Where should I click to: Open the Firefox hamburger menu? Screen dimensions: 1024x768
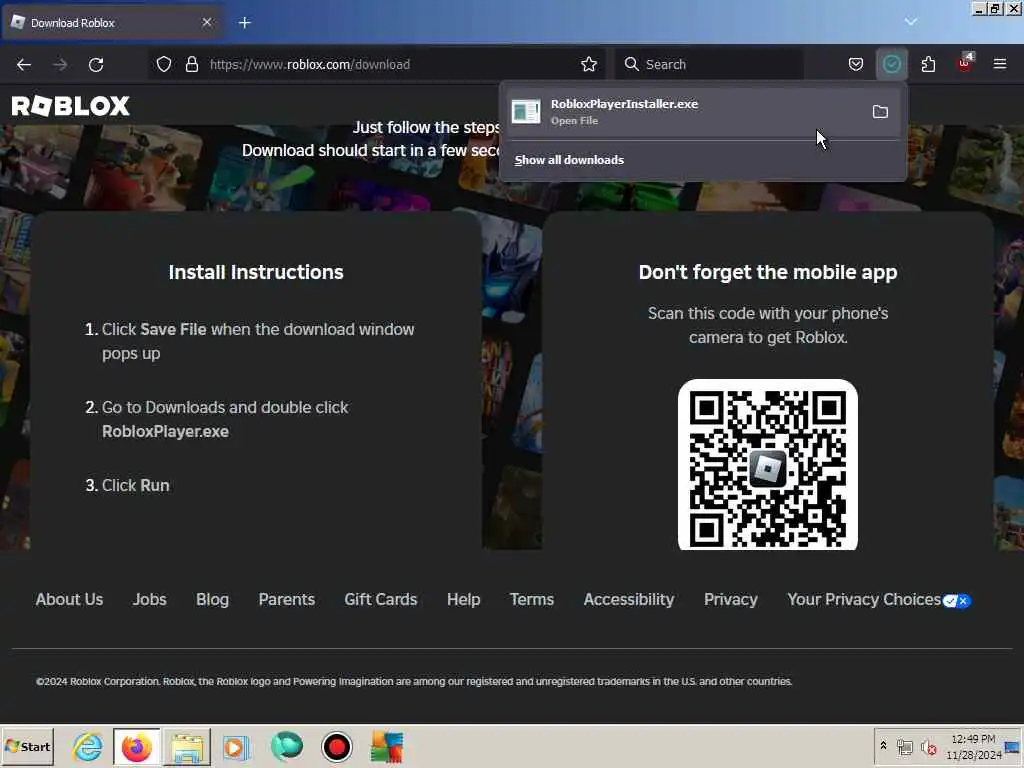(x=999, y=64)
